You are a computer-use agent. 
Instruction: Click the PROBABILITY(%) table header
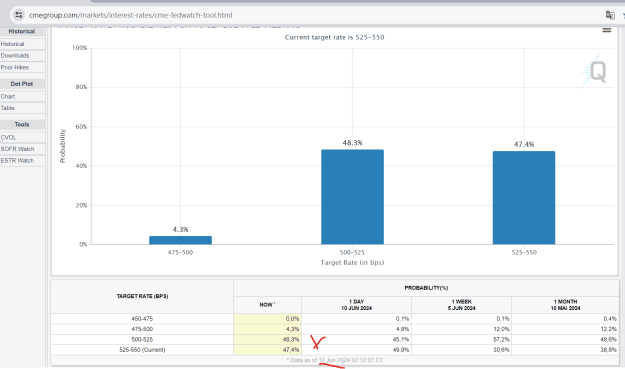(426, 288)
